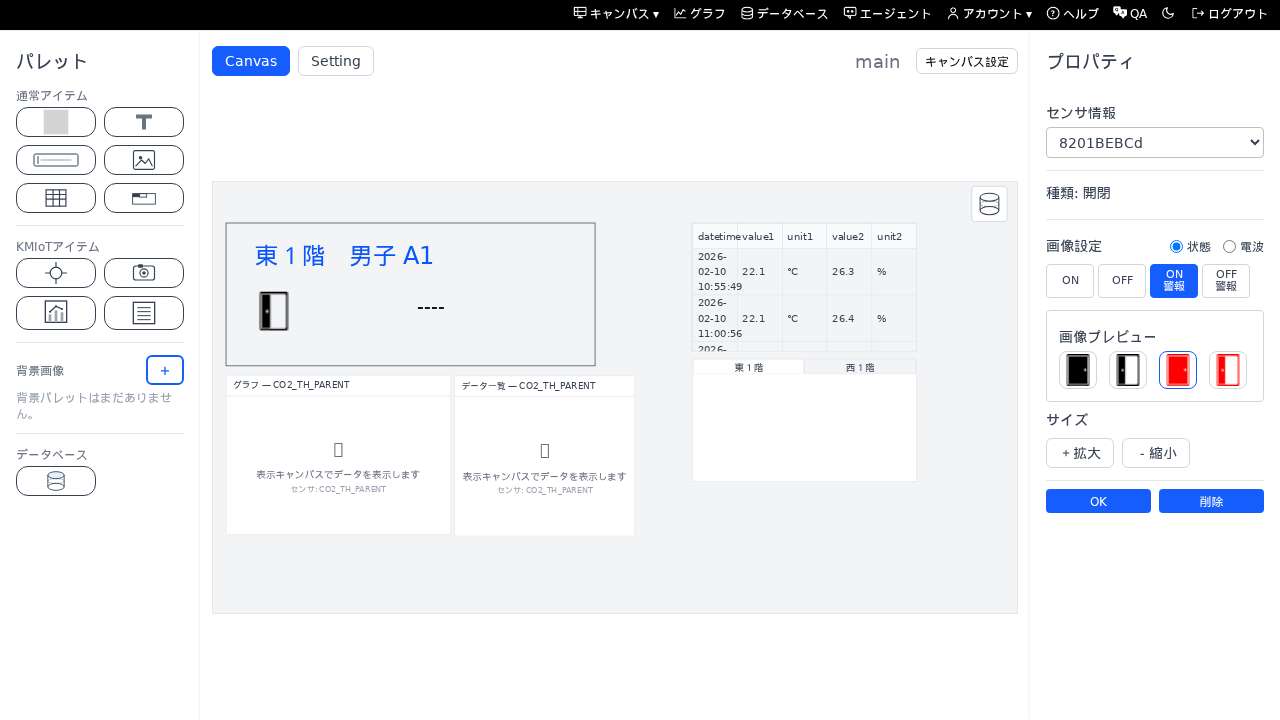
Task: Add a background image with the plus icon
Action: (x=165, y=370)
